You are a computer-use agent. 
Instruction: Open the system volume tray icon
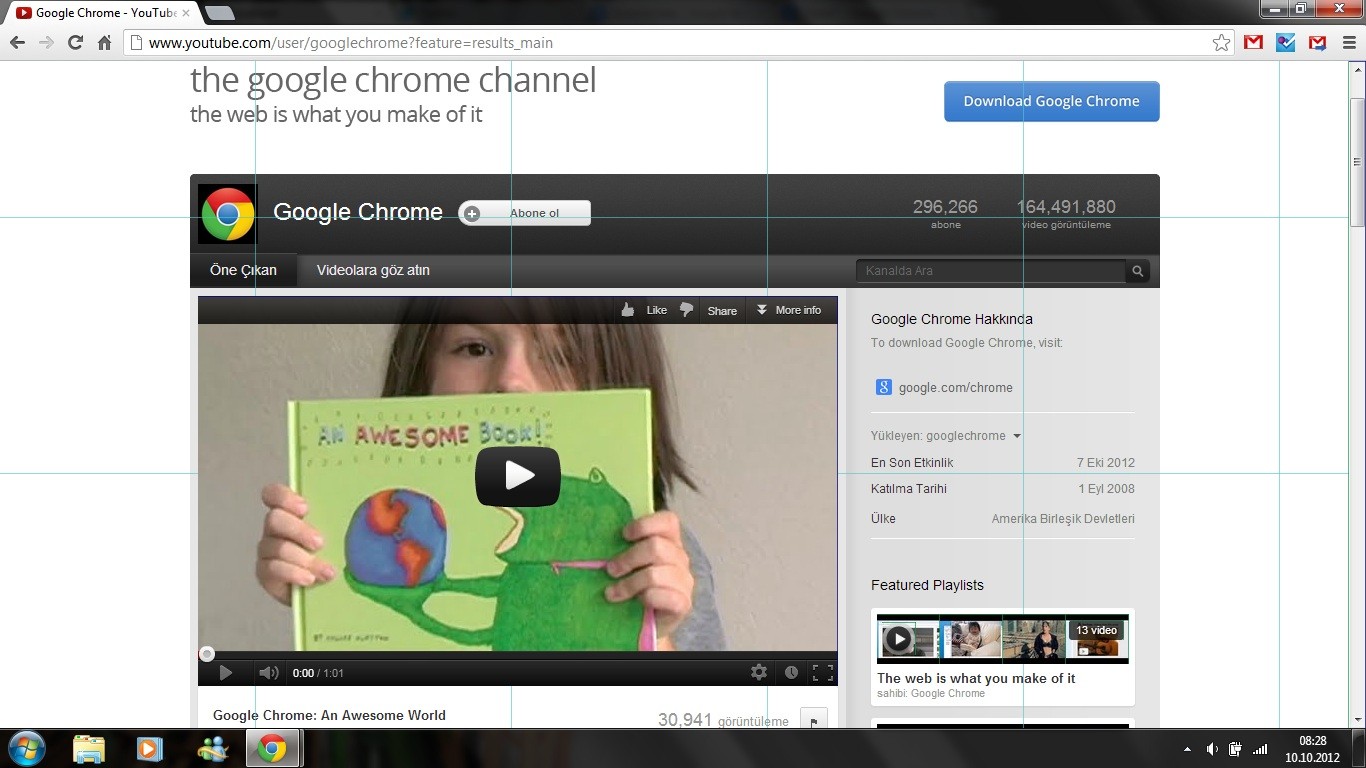coord(1212,749)
